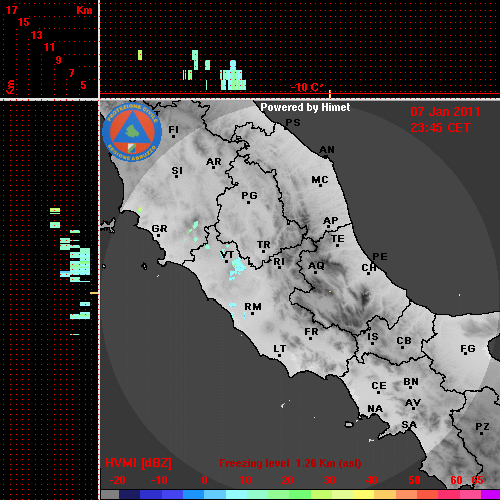
Task: Select the AP city label on map
Action: [331, 221]
